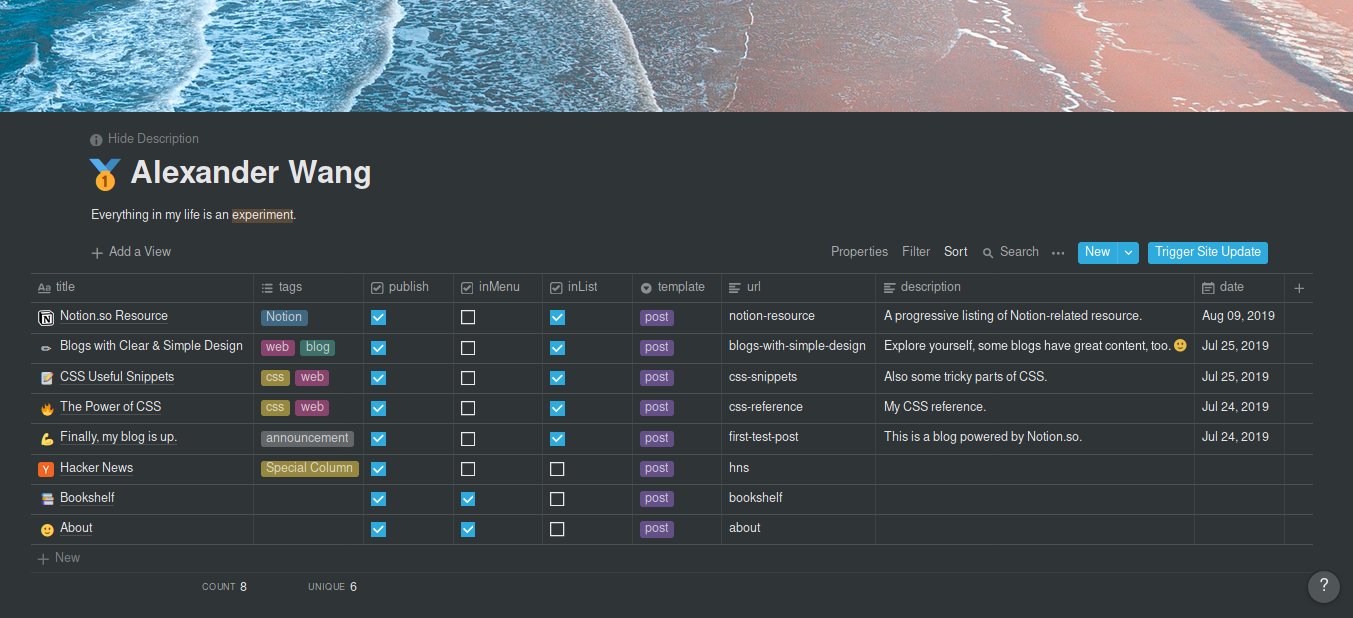The image size is (1353, 618).
Task: Click the description text Everything in my life
Action: pyautogui.click(x=193, y=215)
